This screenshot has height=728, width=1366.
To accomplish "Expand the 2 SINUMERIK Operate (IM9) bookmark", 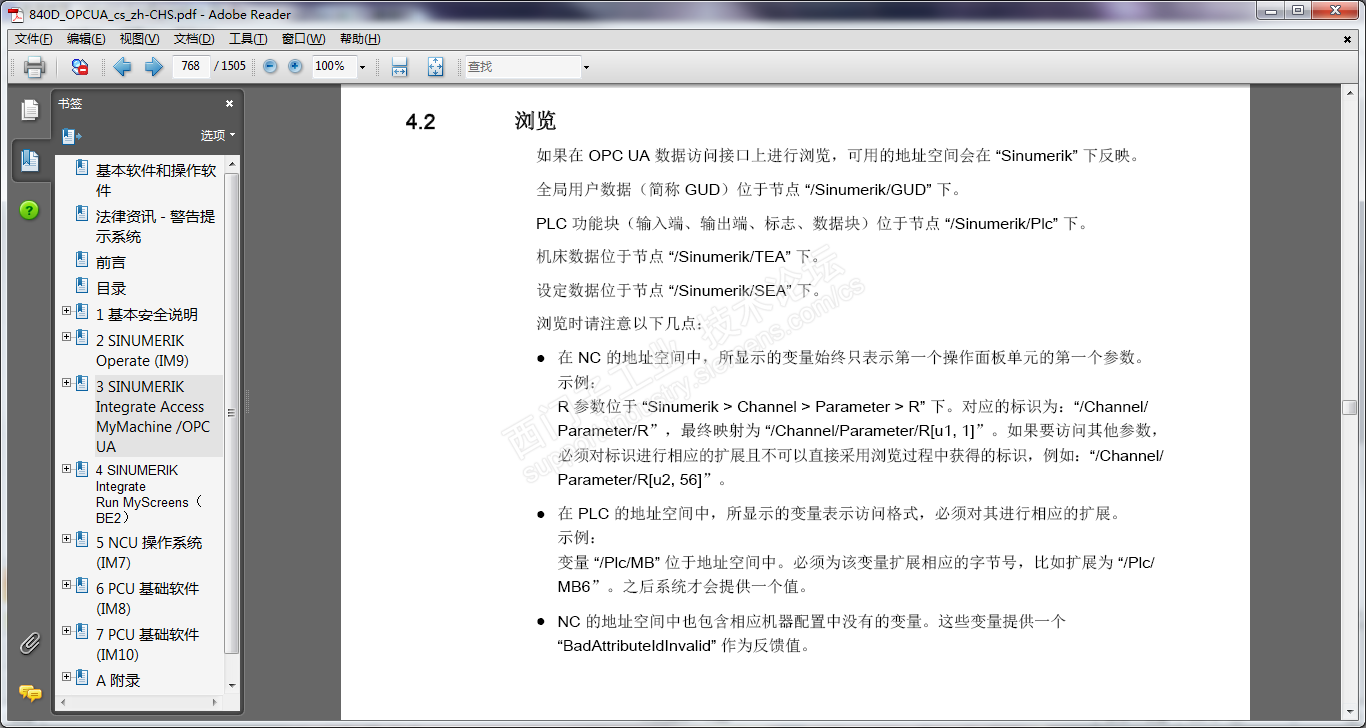I will (67, 337).
